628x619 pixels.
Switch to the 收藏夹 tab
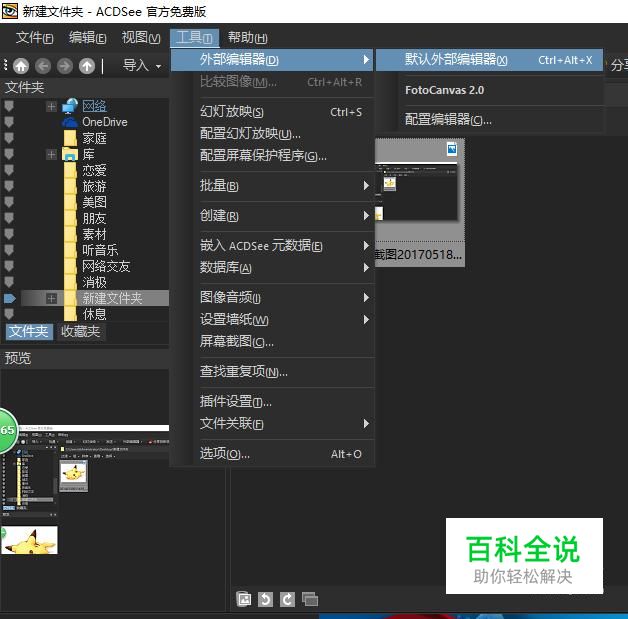[81, 332]
